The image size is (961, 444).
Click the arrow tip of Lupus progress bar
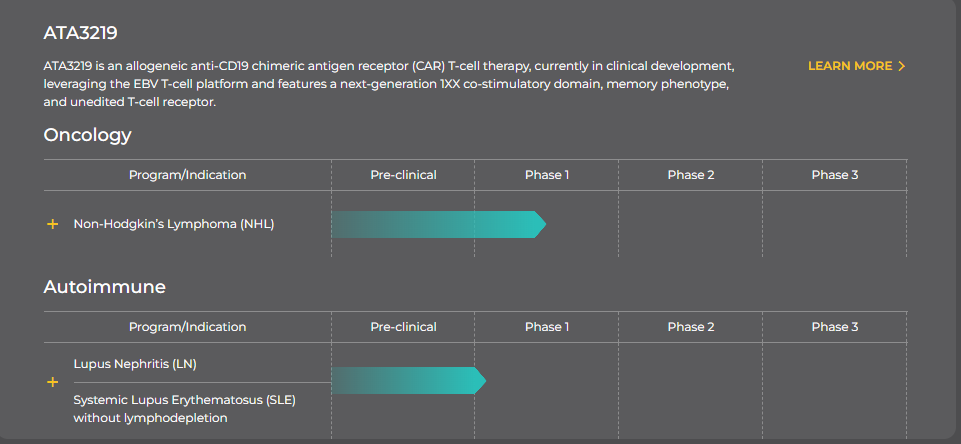pyautogui.click(x=480, y=381)
